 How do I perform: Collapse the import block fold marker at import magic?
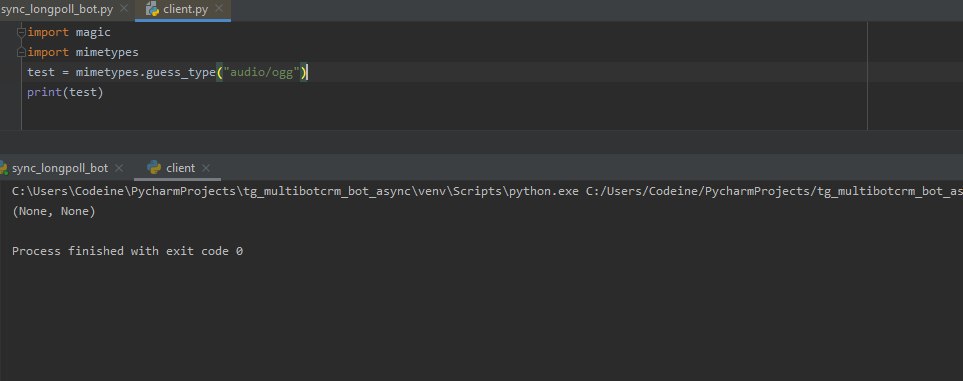pos(21,32)
